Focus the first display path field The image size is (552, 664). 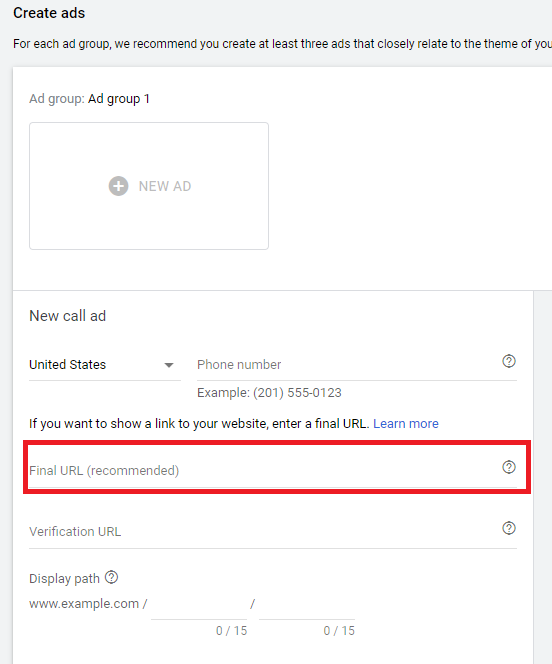coord(199,605)
